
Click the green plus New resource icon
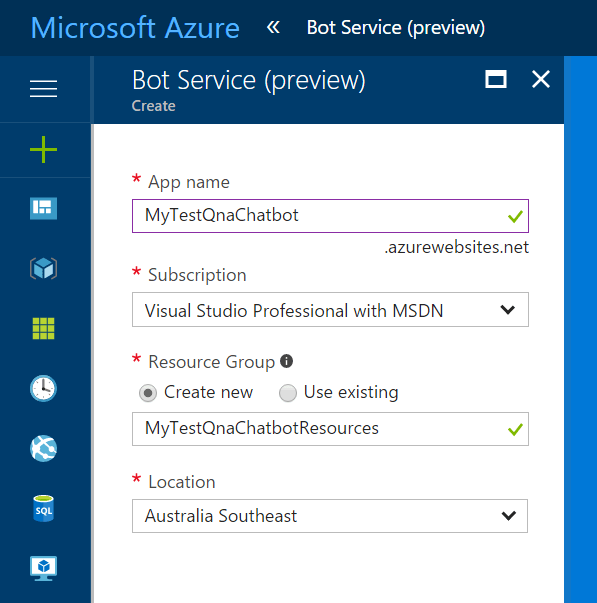click(43, 150)
